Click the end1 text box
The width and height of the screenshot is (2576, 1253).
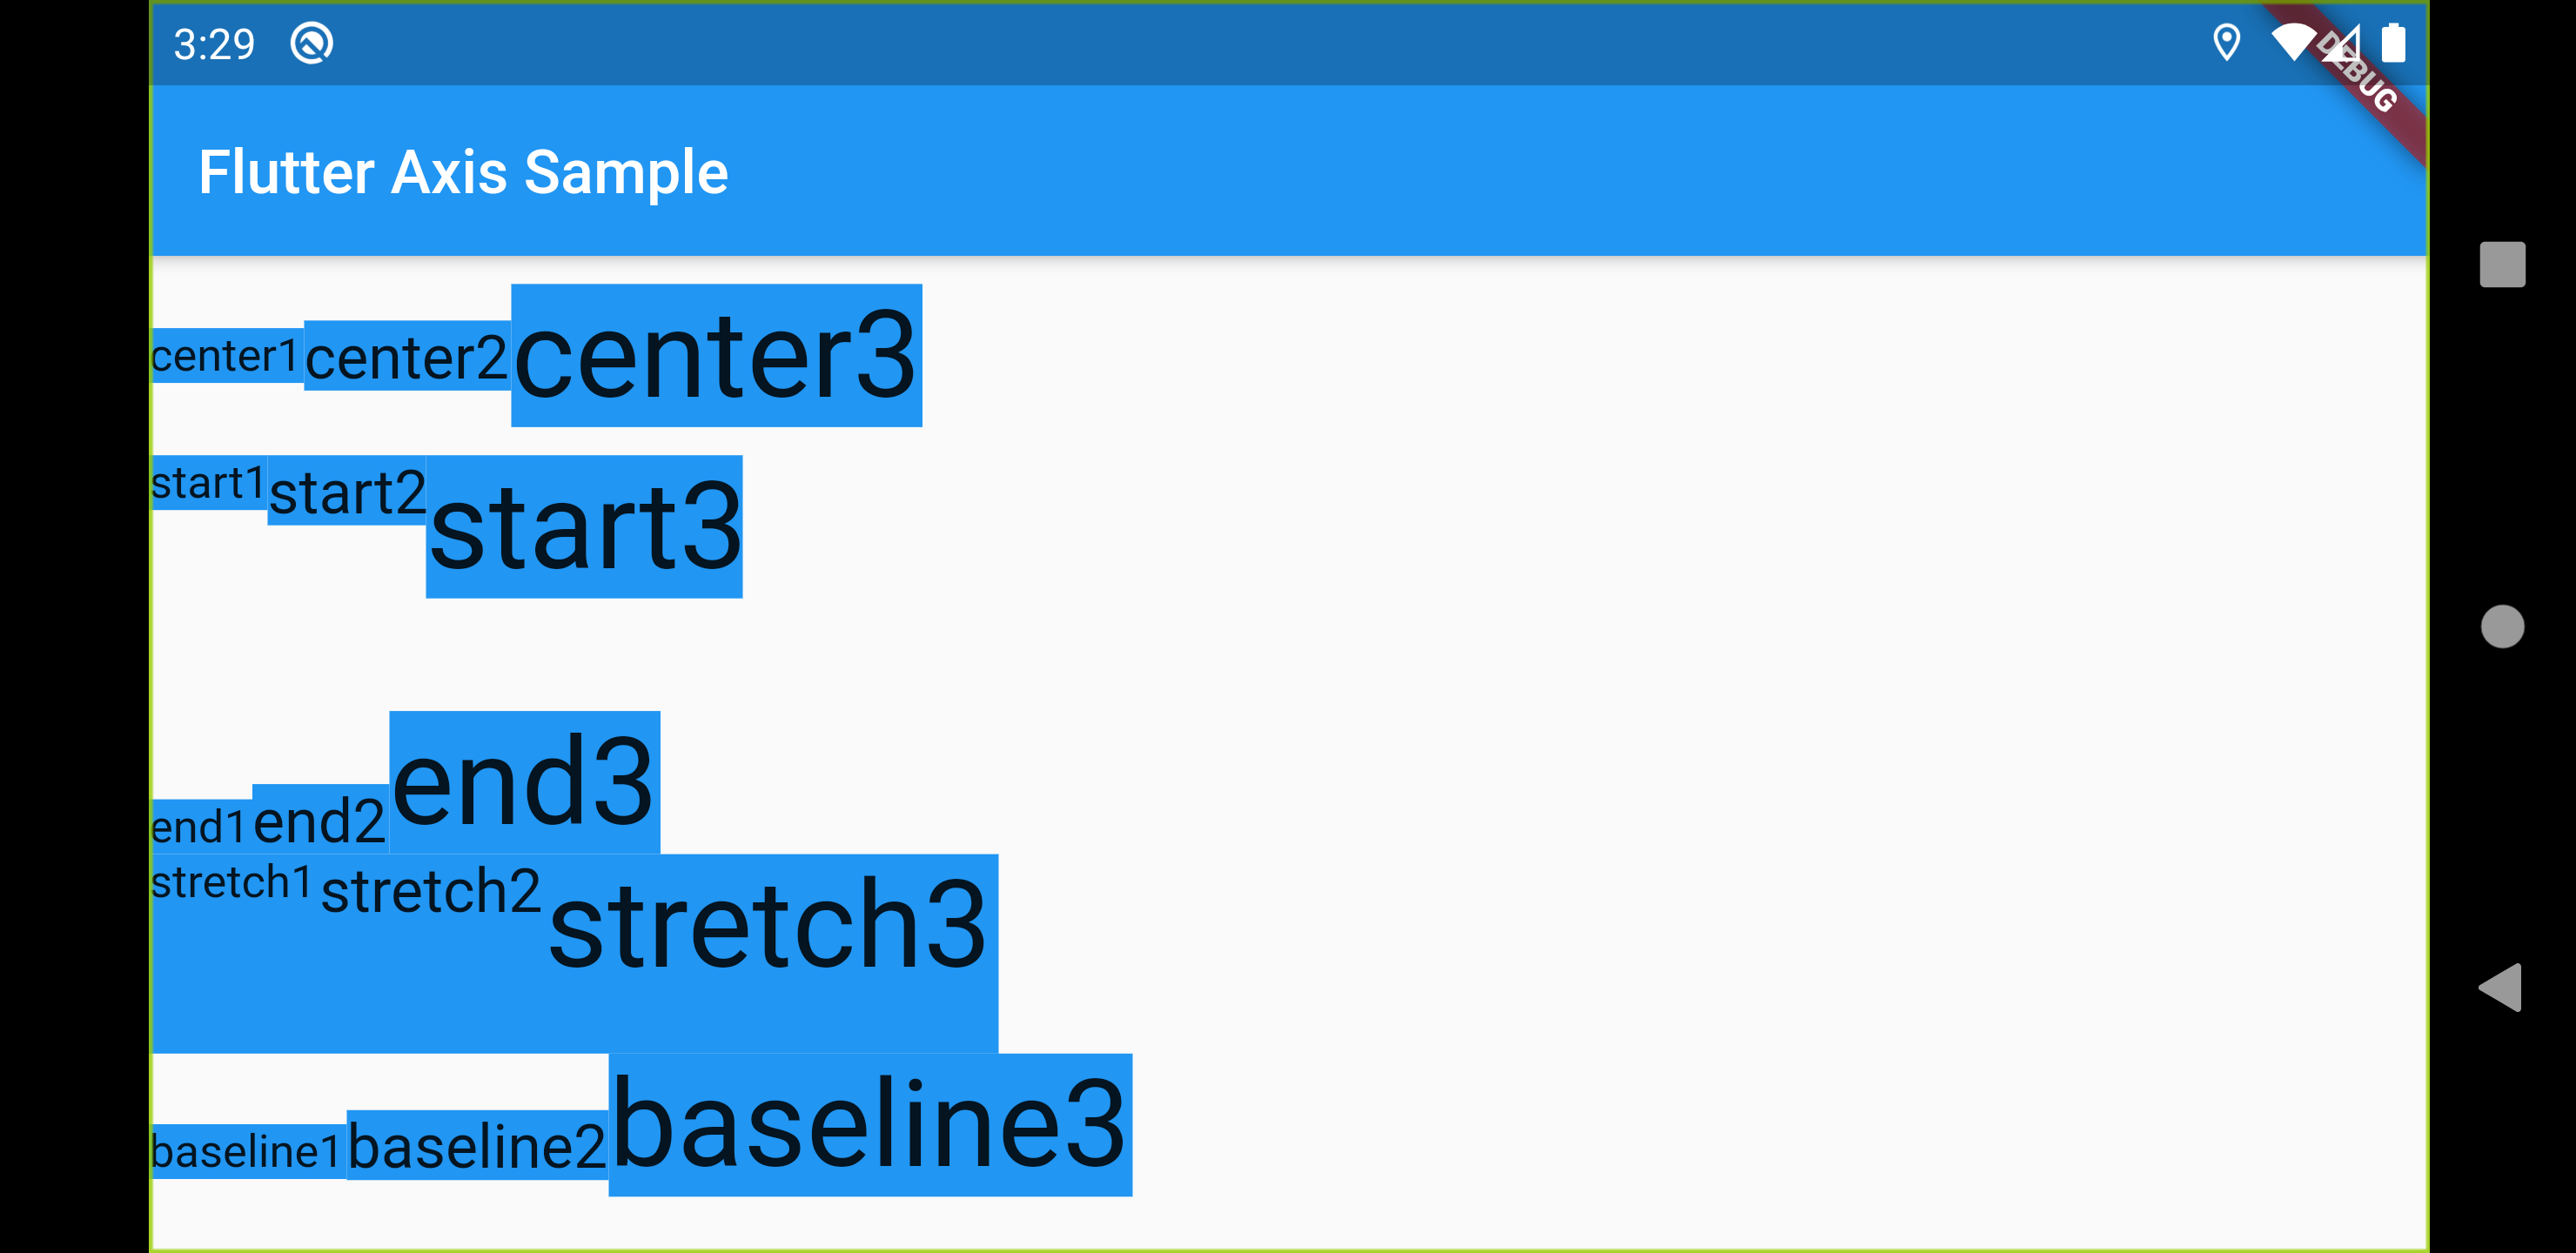tap(200, 826)
